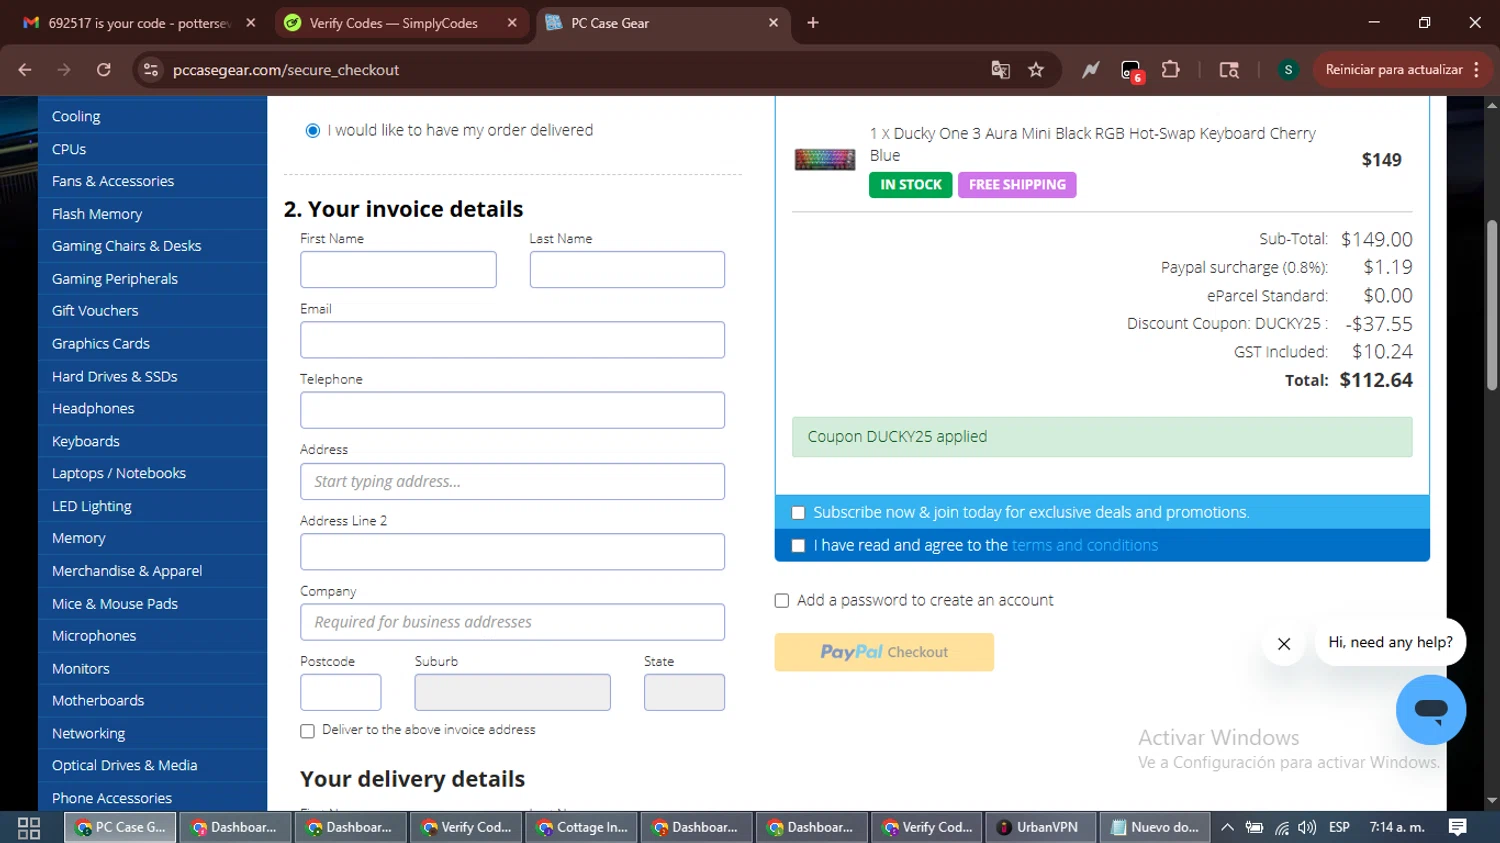Close the Verify Codes SimplyCodes tab

(512, 23)
